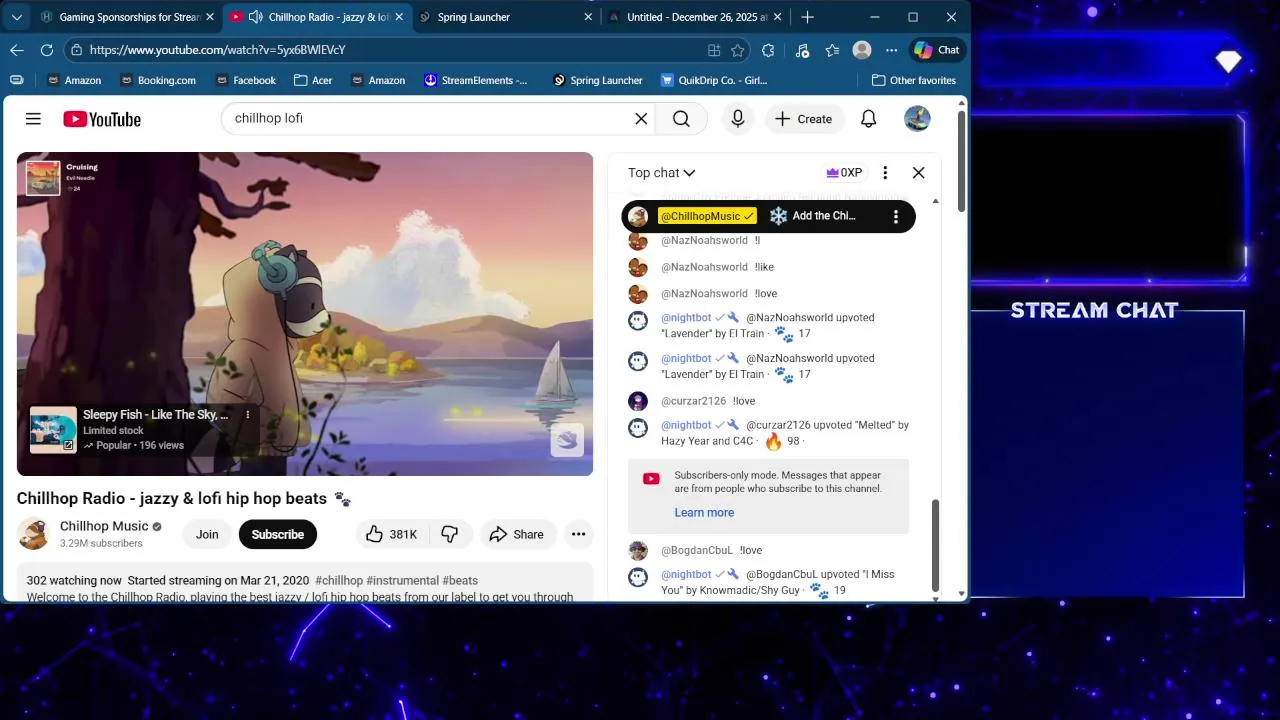The width and height of the screenshot is (1280, 720).
Task: Open the YouTube account avatar menu
Action: tap(917, 119)
